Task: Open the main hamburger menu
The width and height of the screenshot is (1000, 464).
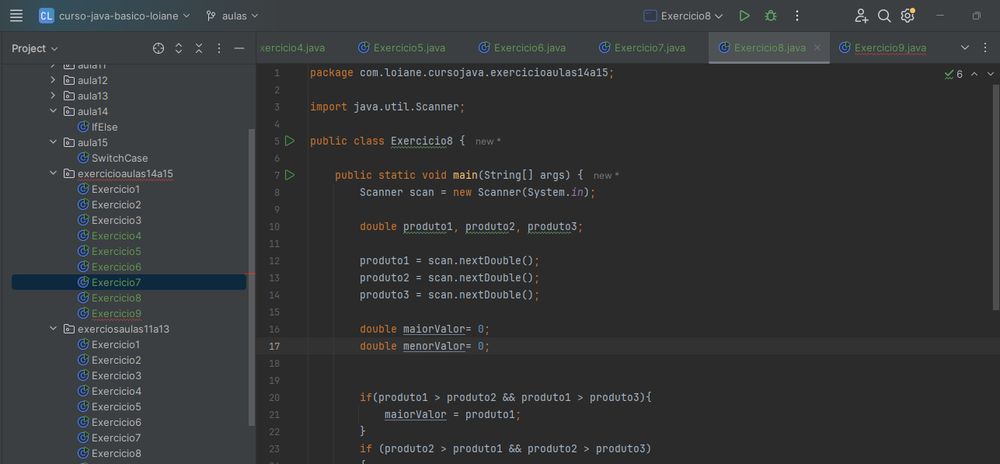Action: point(16,16)
